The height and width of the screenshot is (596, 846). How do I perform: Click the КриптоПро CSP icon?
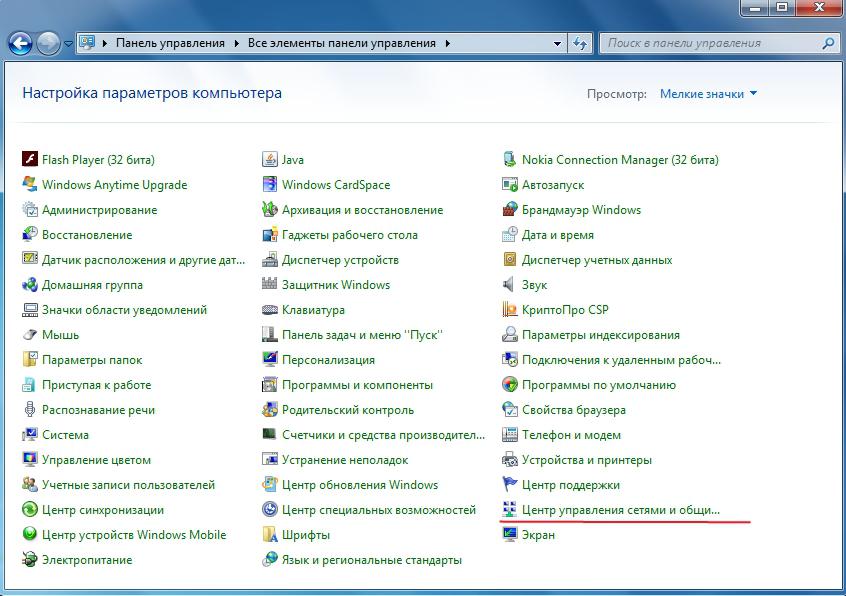(509, 310)
